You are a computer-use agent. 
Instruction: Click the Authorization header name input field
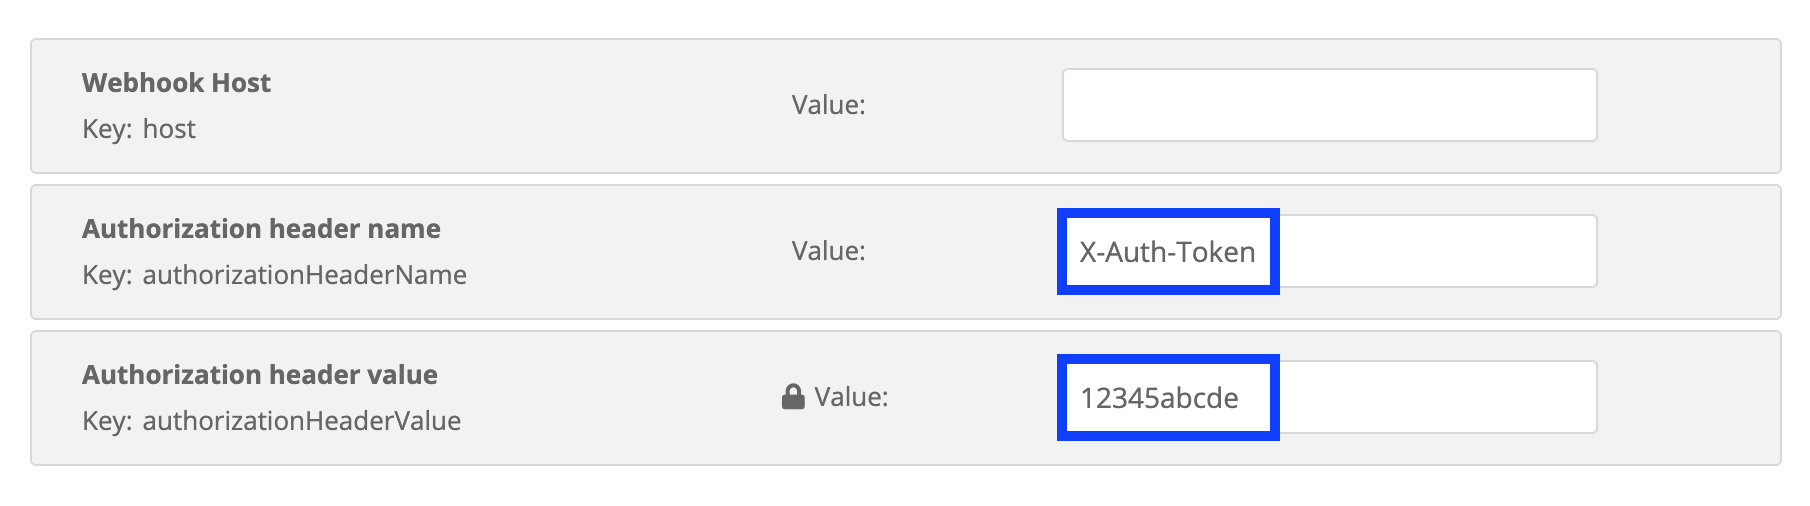1329,251
